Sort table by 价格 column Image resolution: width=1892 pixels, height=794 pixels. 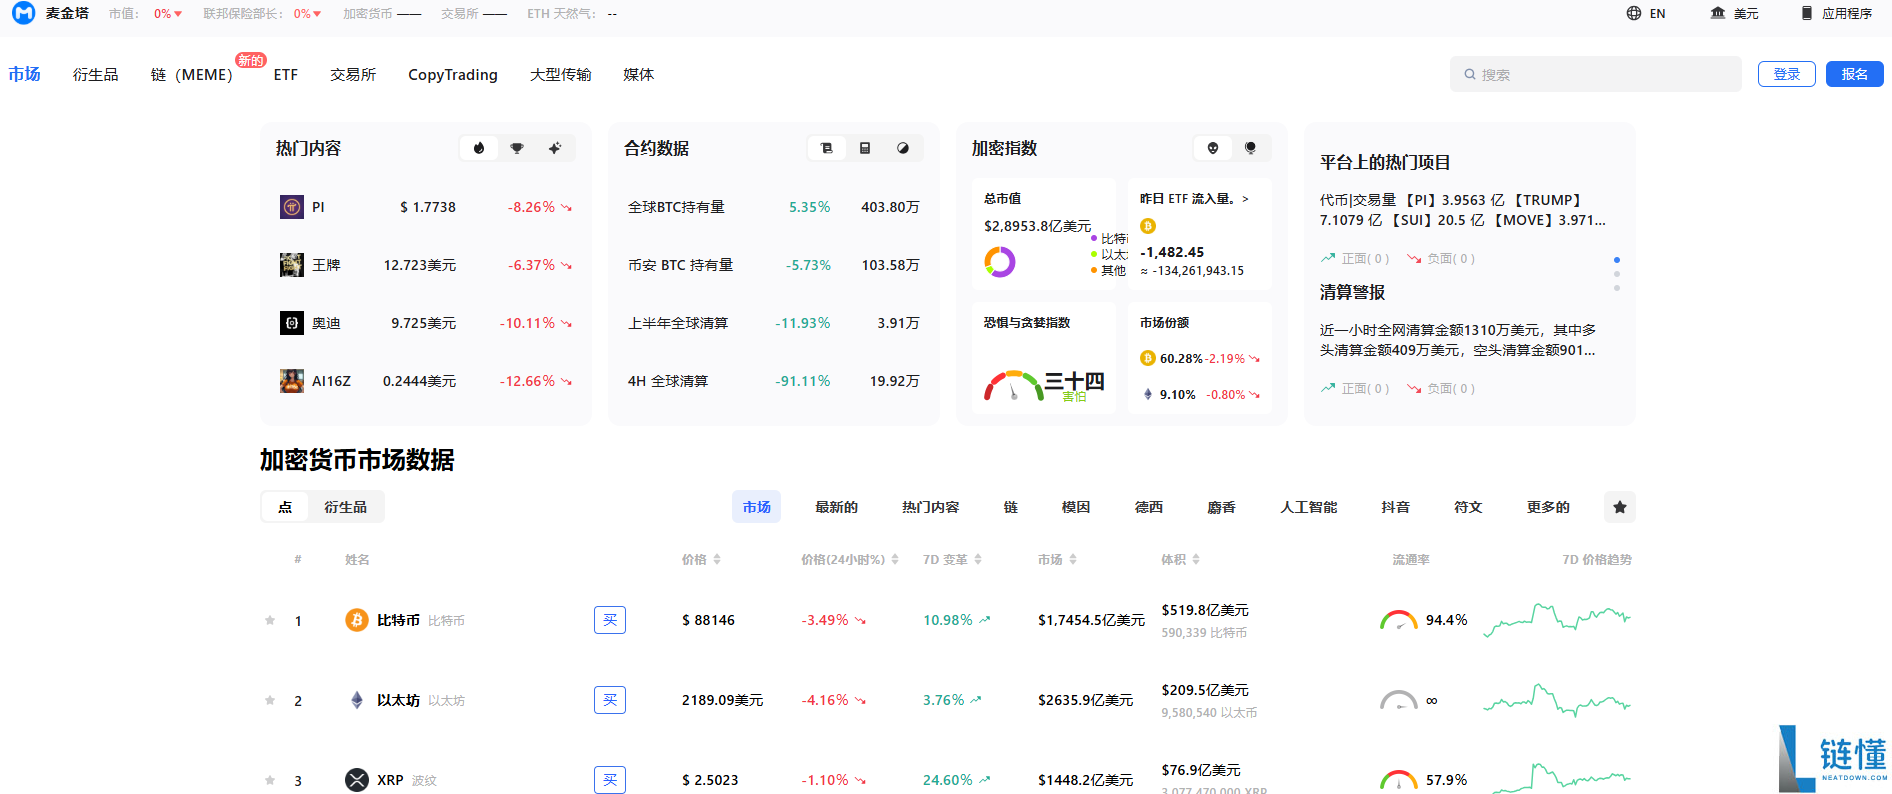coord(701,559)
